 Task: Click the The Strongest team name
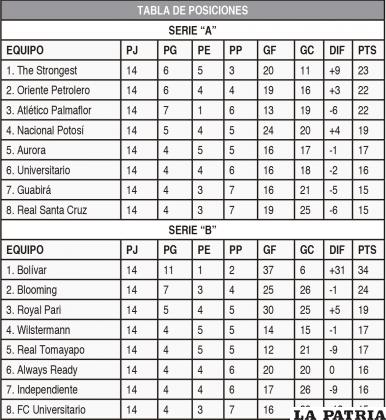click(47, 70)
